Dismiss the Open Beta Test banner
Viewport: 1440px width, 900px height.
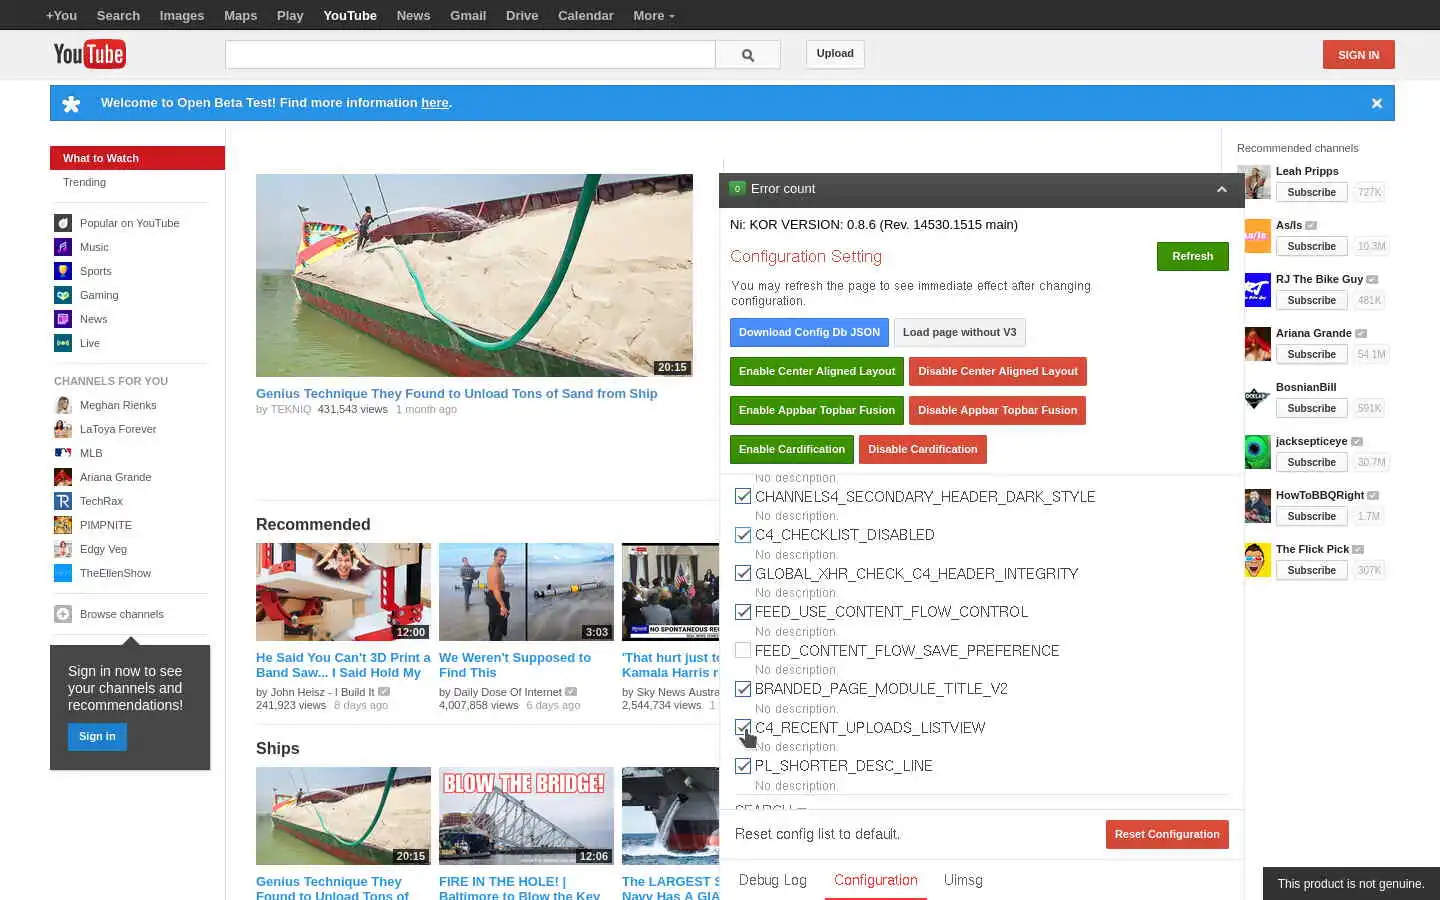click(1376, 103)
